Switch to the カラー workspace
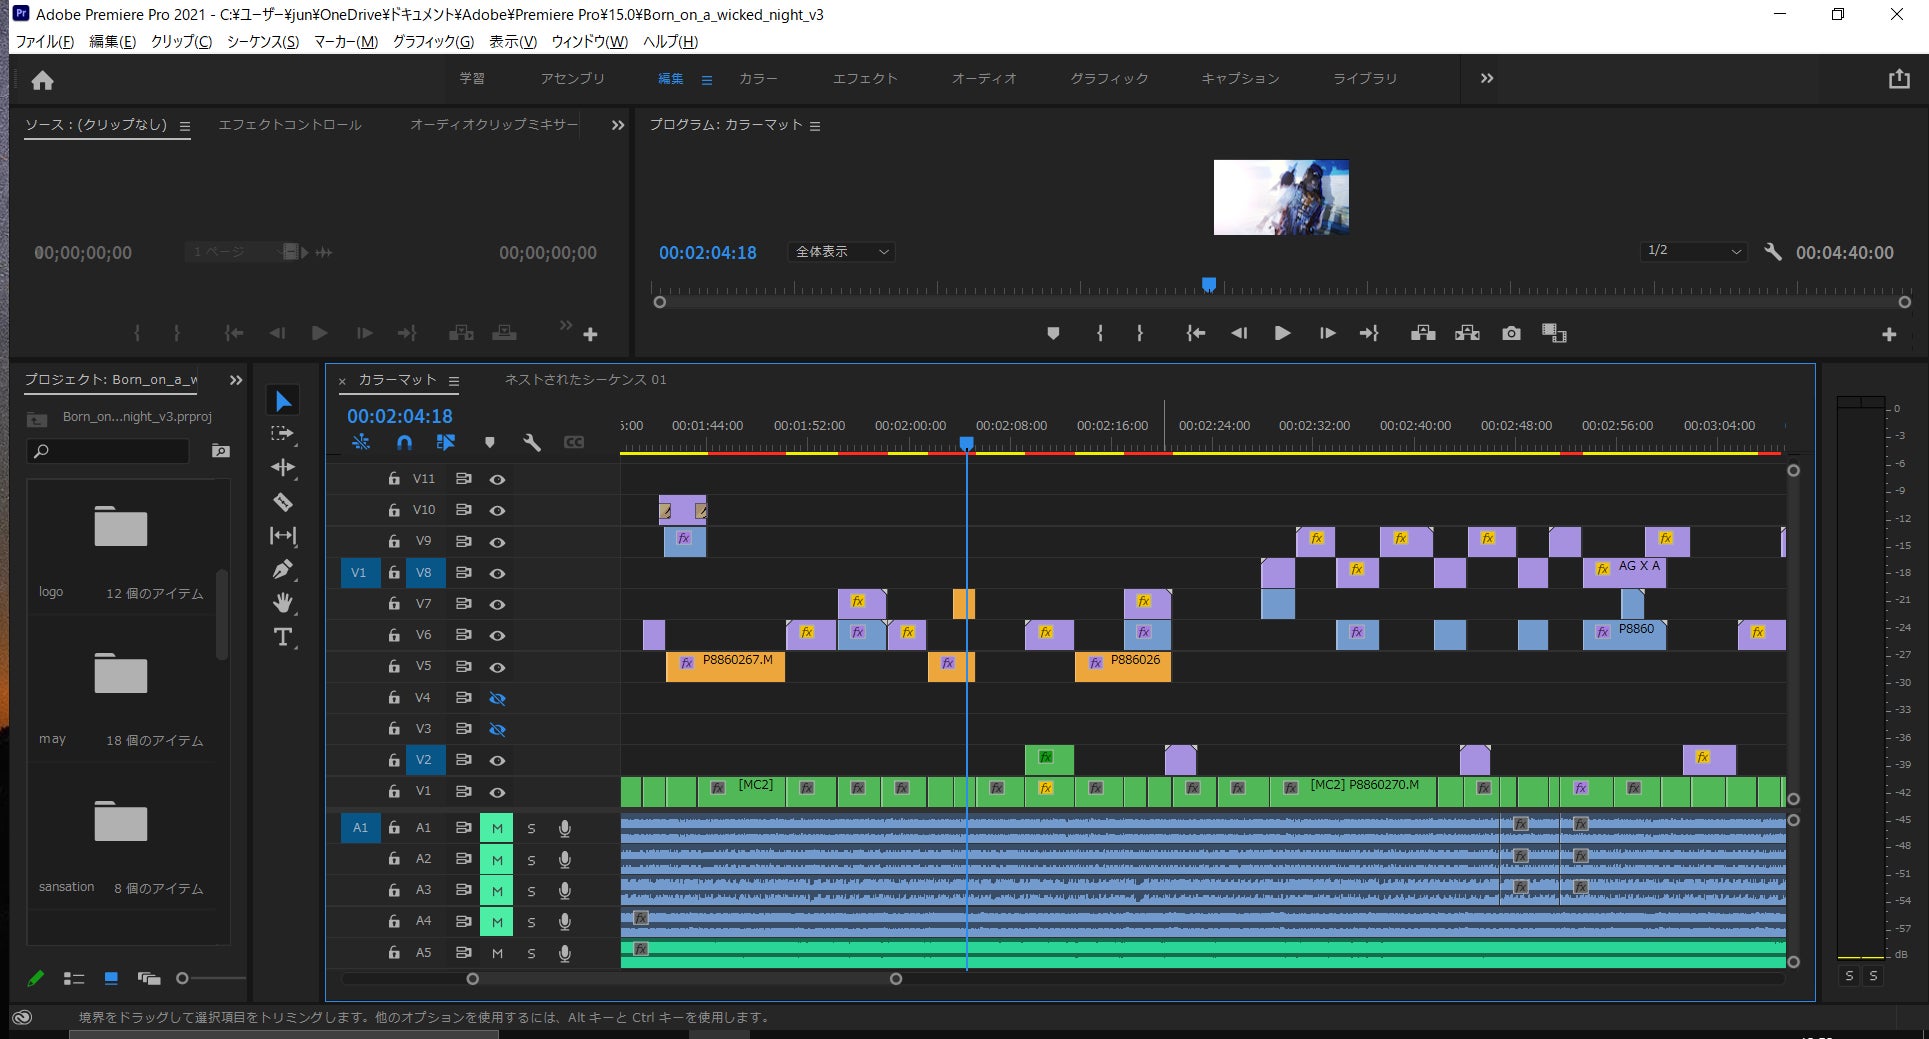 click(x=758, y=78)
